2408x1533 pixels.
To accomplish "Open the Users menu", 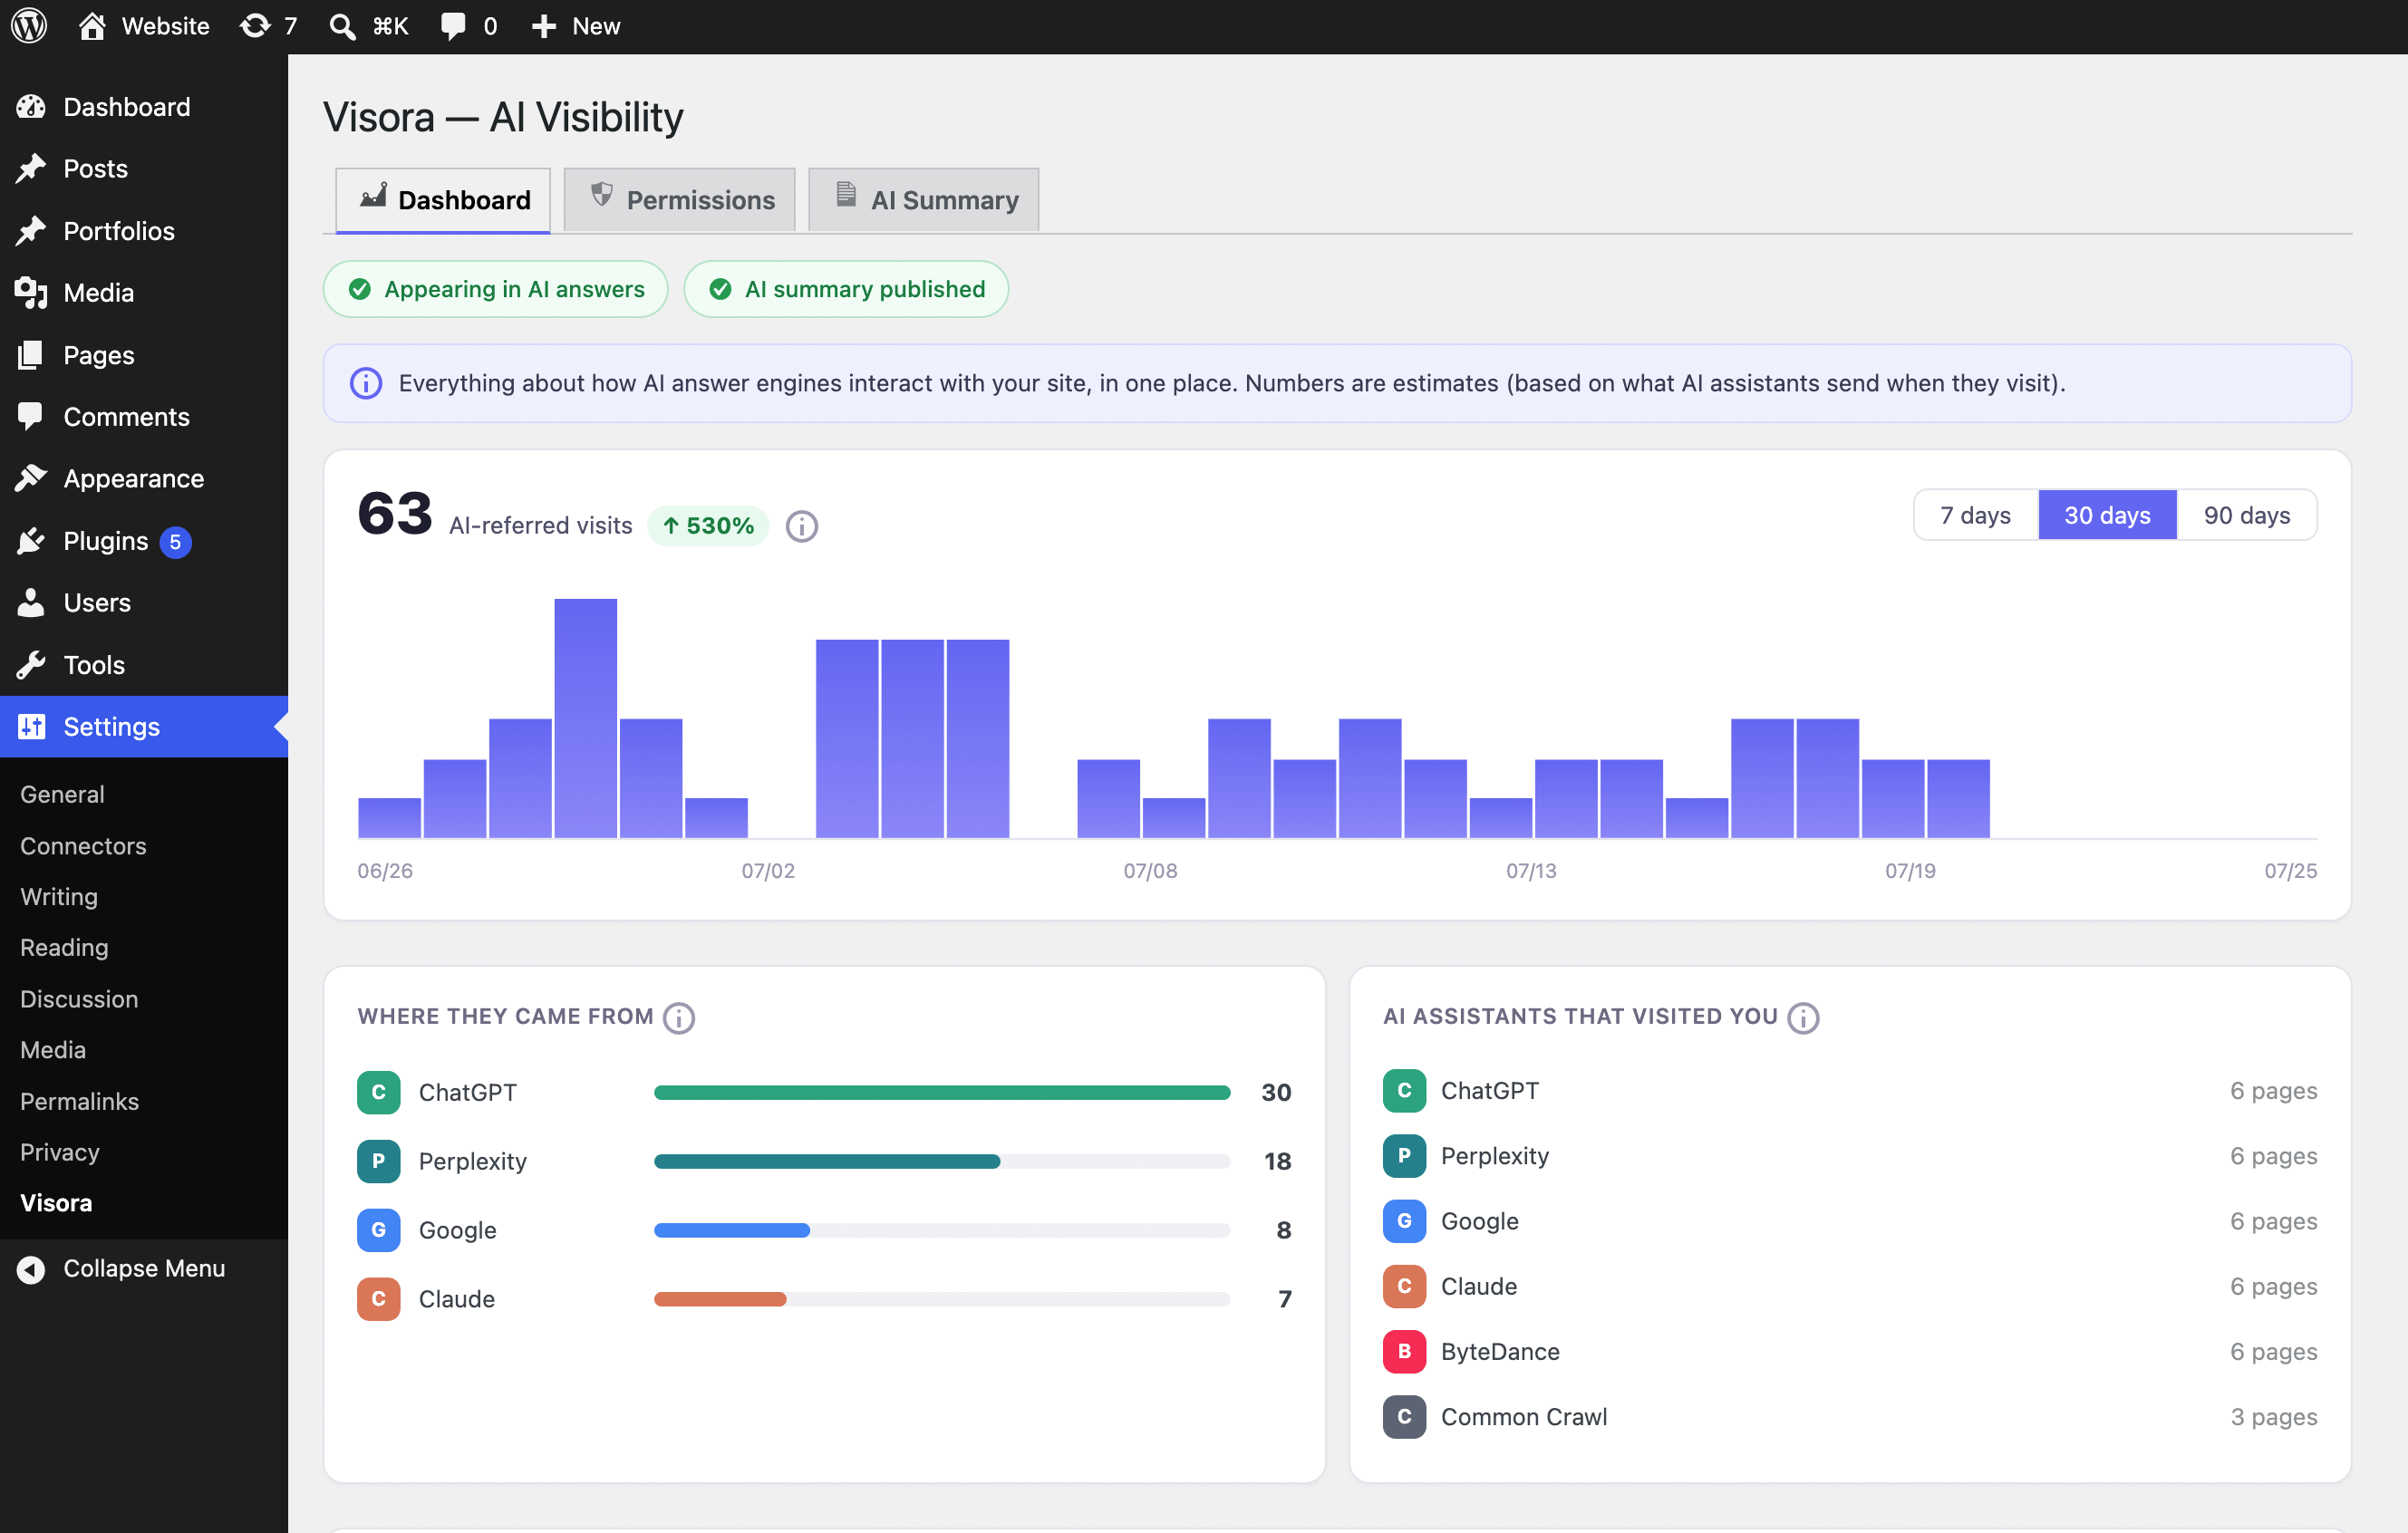I will (x=144, y=603).
